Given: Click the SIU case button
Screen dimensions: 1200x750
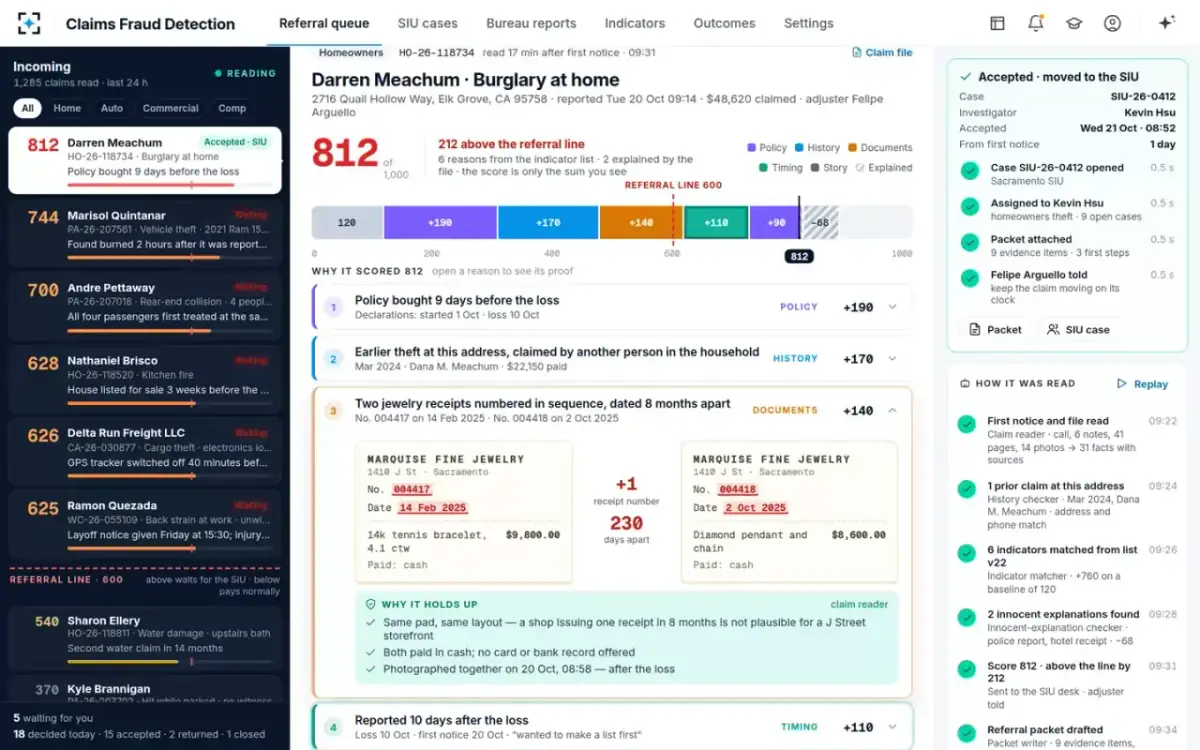Looking at the screenshot, I should tap(1078, 329).
